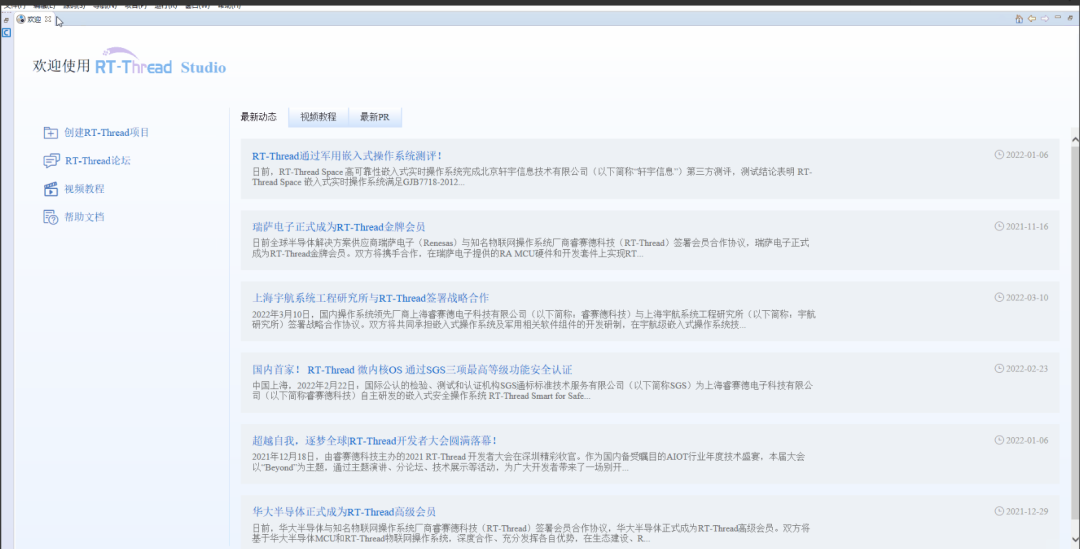The image size is (1080, 549).
Task: Open article 瑞萨电子正式成为RT-Thread金牌会员
Action: [x=338, y=227]
